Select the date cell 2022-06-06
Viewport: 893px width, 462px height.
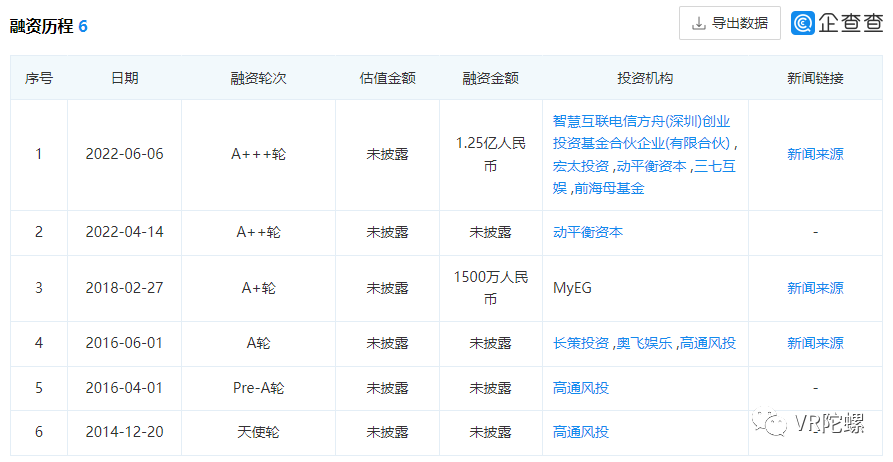tap(125, 154)
